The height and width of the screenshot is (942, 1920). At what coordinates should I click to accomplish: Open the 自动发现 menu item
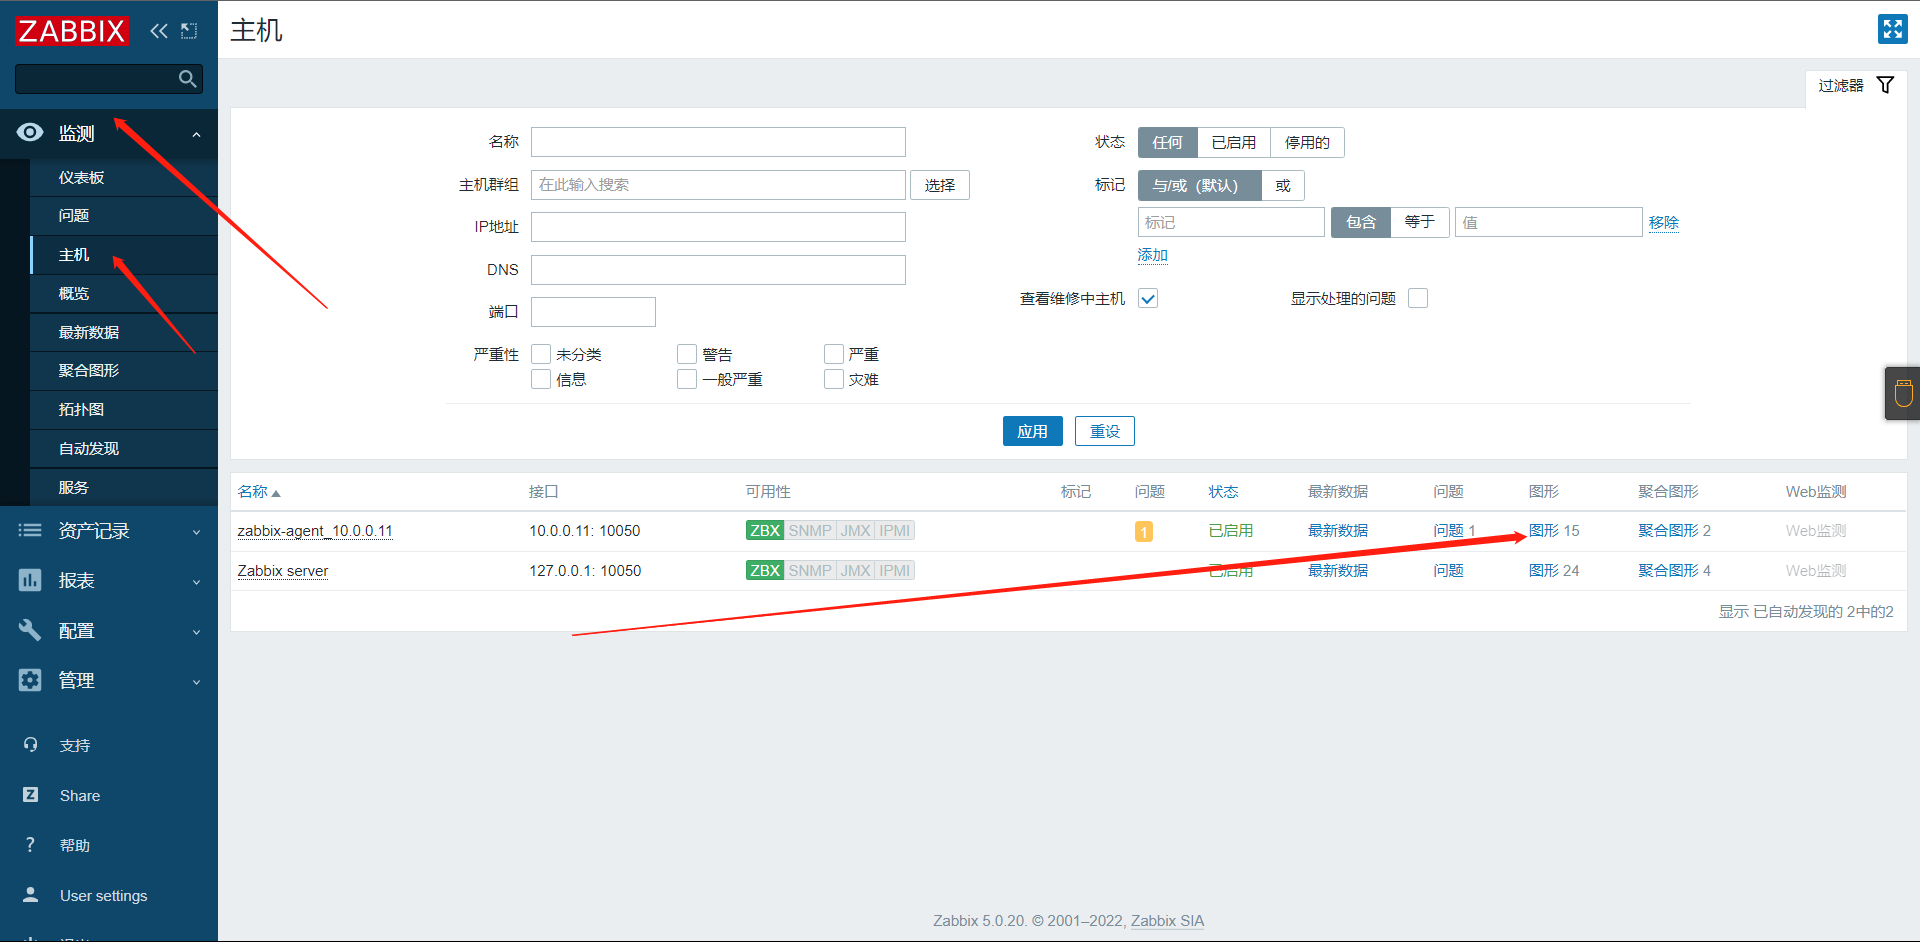tap(124, 449)
